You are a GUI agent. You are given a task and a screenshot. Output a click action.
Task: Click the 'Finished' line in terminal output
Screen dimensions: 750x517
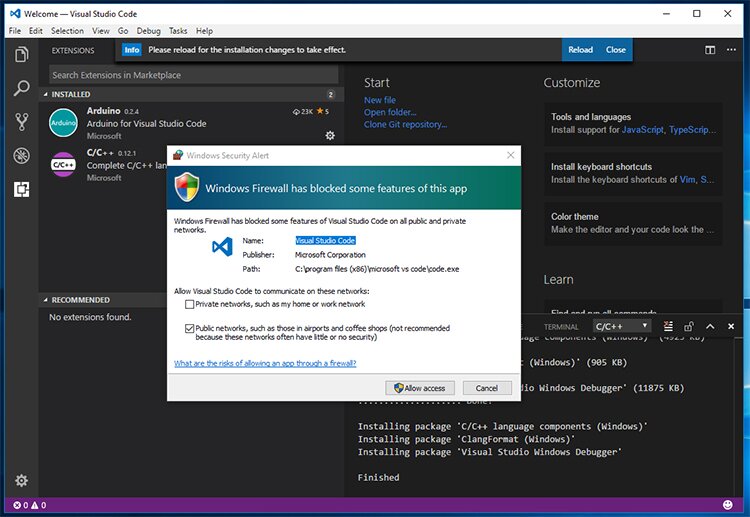pos(378,477)
